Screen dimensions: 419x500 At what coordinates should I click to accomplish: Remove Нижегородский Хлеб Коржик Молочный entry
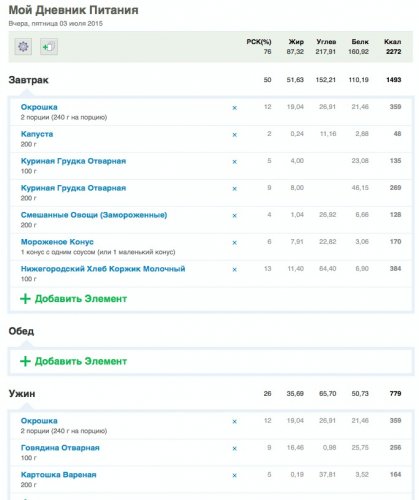point(235,270)
